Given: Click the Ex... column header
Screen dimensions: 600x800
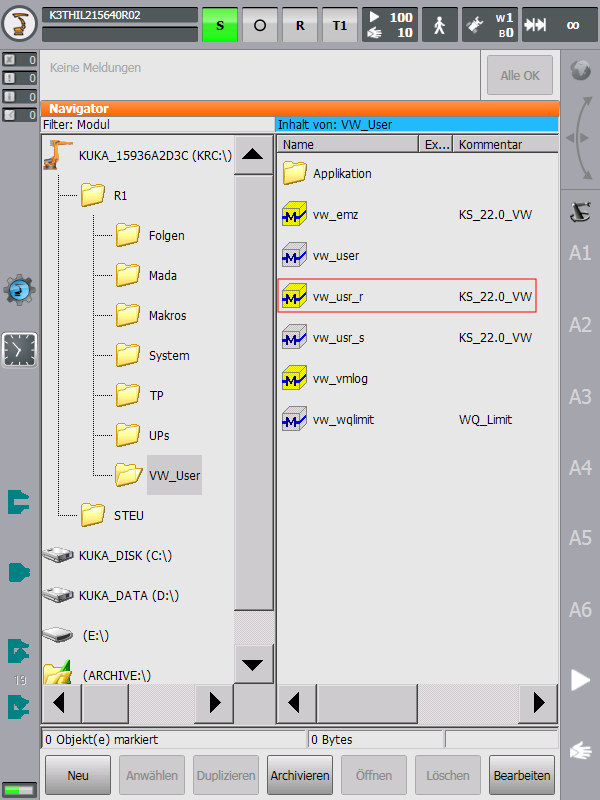Looking at the screenshot, I should point(436,144).
